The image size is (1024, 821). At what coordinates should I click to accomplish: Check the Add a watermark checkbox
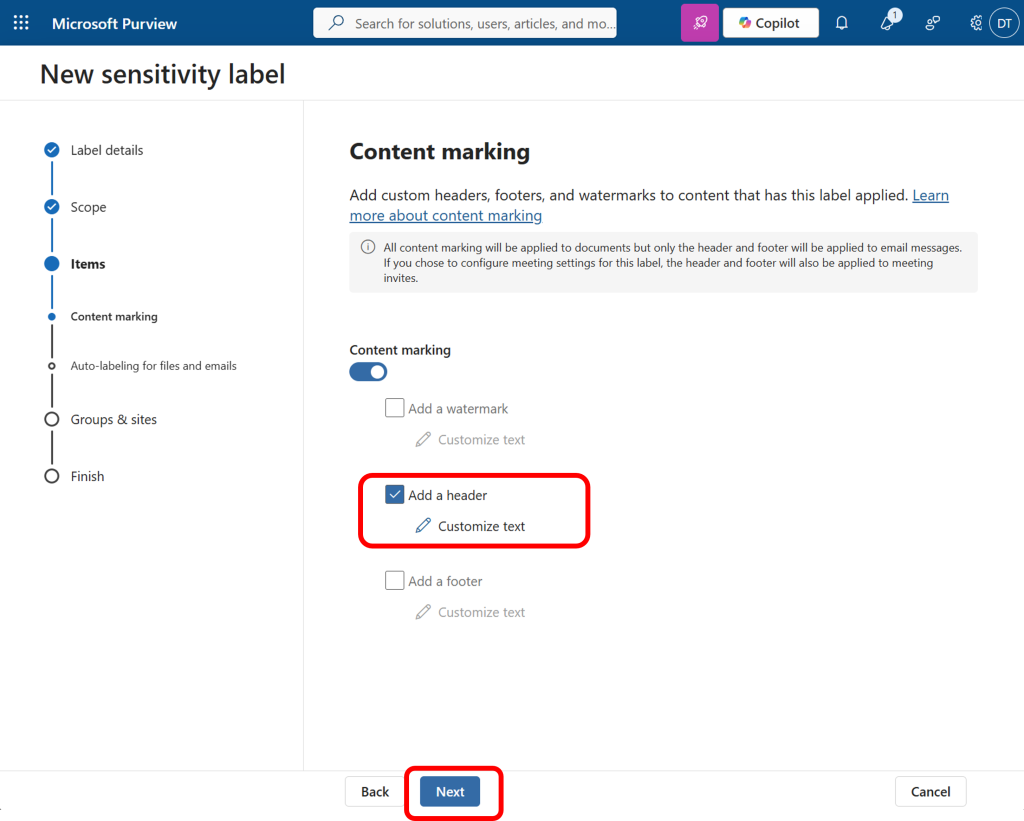(394, 408)
